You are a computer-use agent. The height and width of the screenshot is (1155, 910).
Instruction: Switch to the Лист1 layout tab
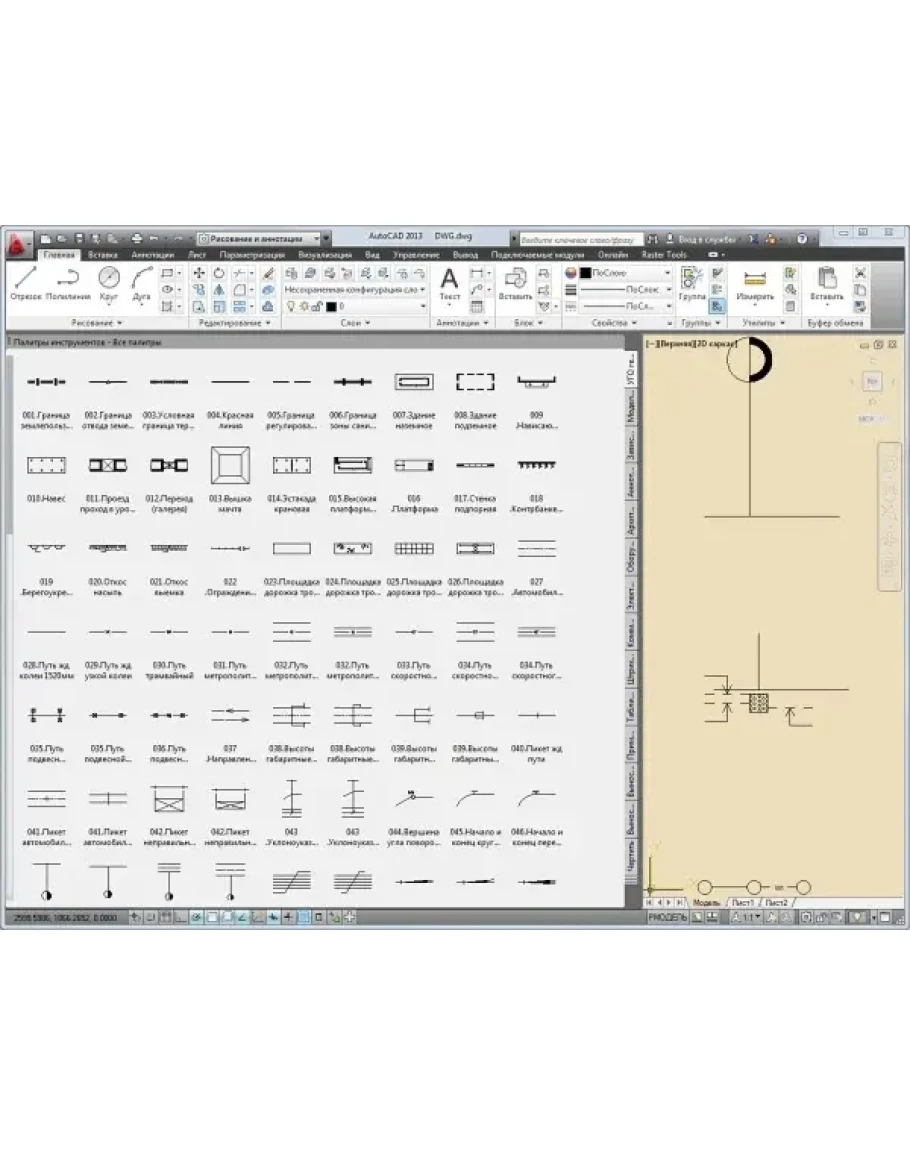click(742, 902)
